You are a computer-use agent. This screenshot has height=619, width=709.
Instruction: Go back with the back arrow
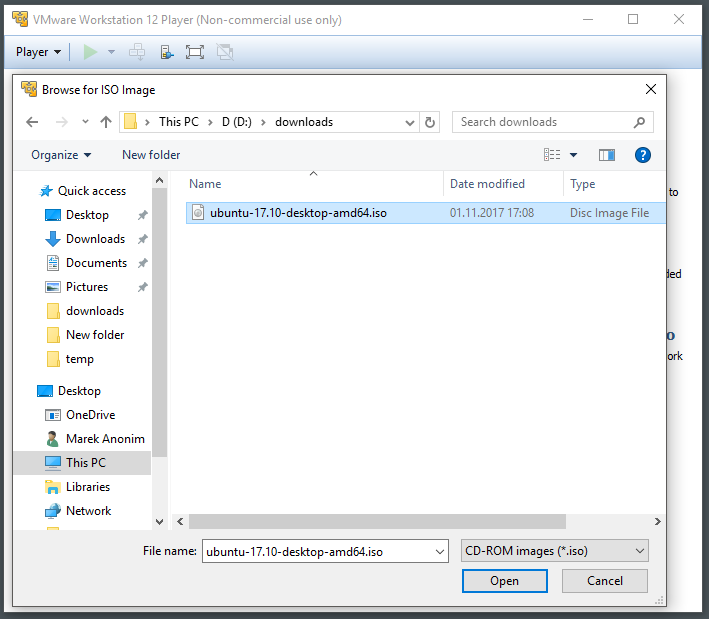click(32, 122)
